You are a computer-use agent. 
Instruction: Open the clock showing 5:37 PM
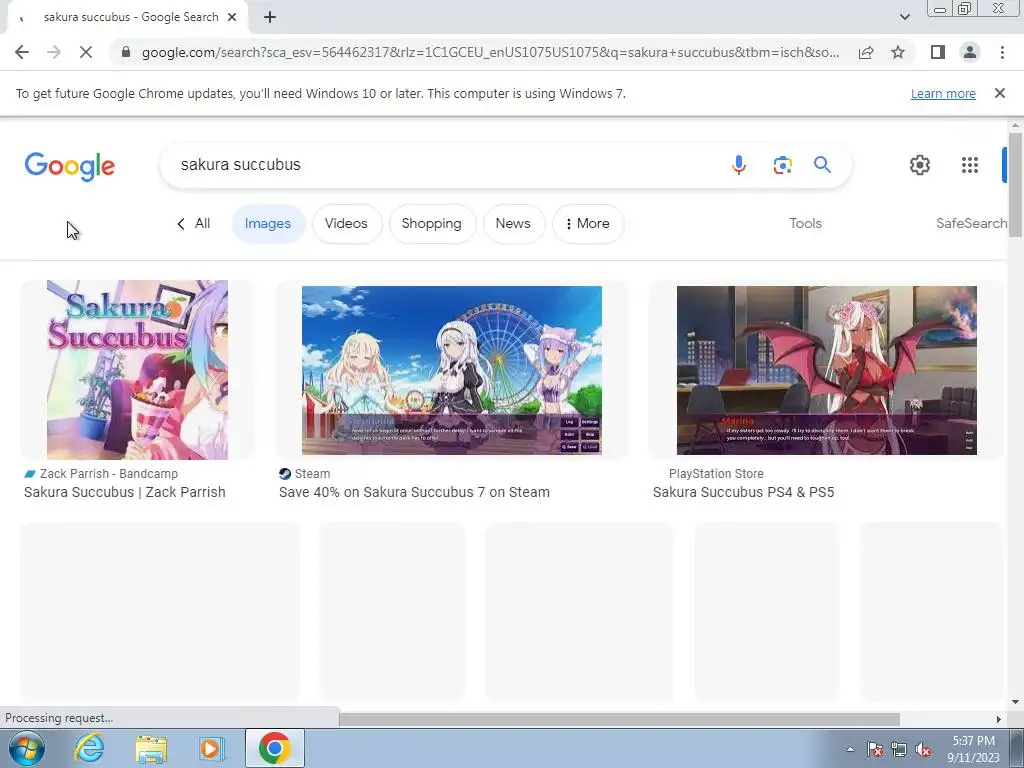[974, 749]
